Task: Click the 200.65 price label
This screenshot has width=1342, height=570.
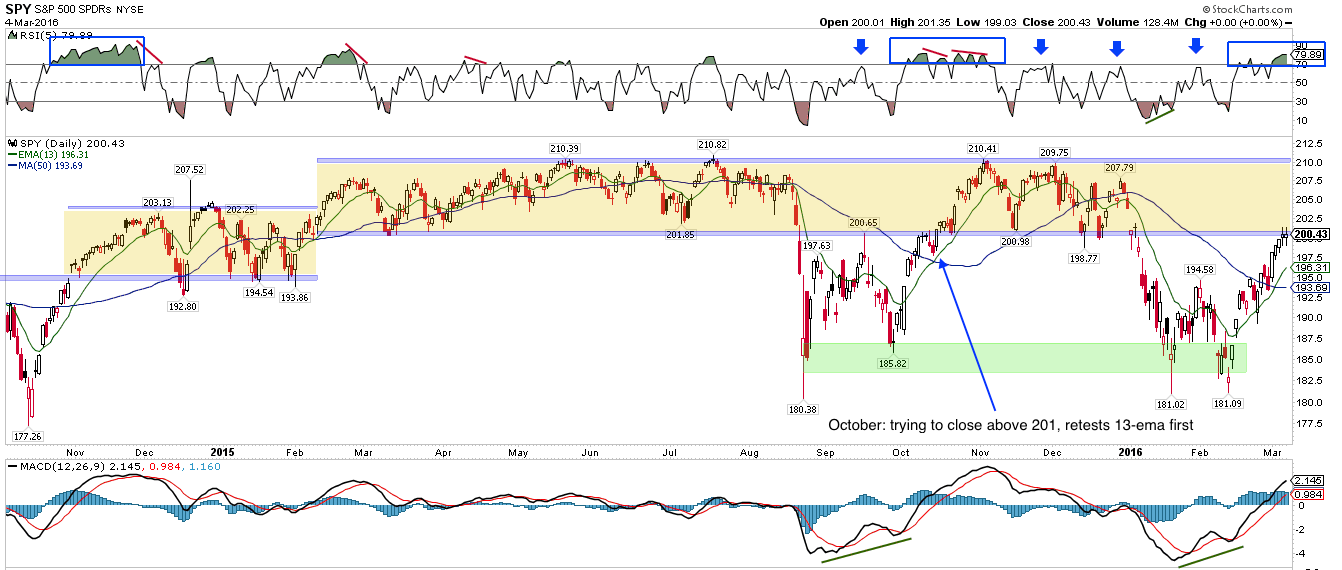Action: click(x=863, y=222)
